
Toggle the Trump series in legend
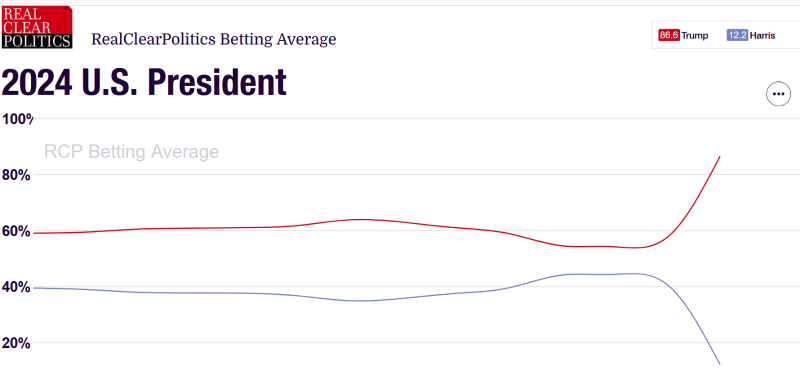684,36
